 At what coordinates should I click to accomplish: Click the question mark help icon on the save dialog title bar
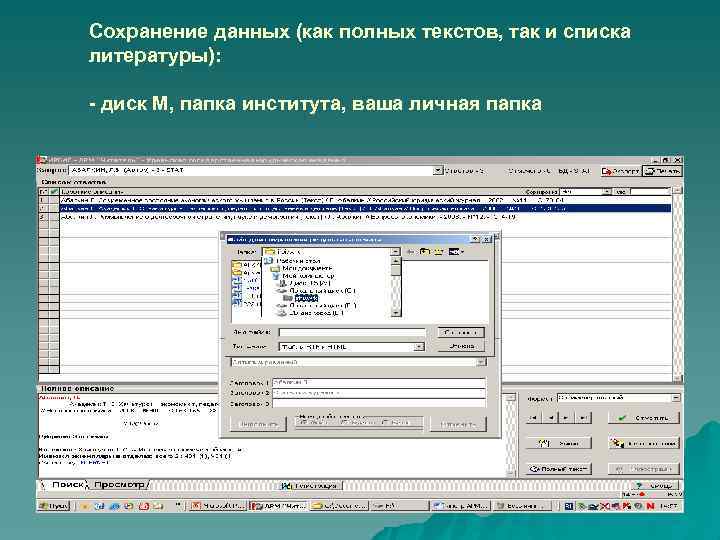click(x=476, y=239)
